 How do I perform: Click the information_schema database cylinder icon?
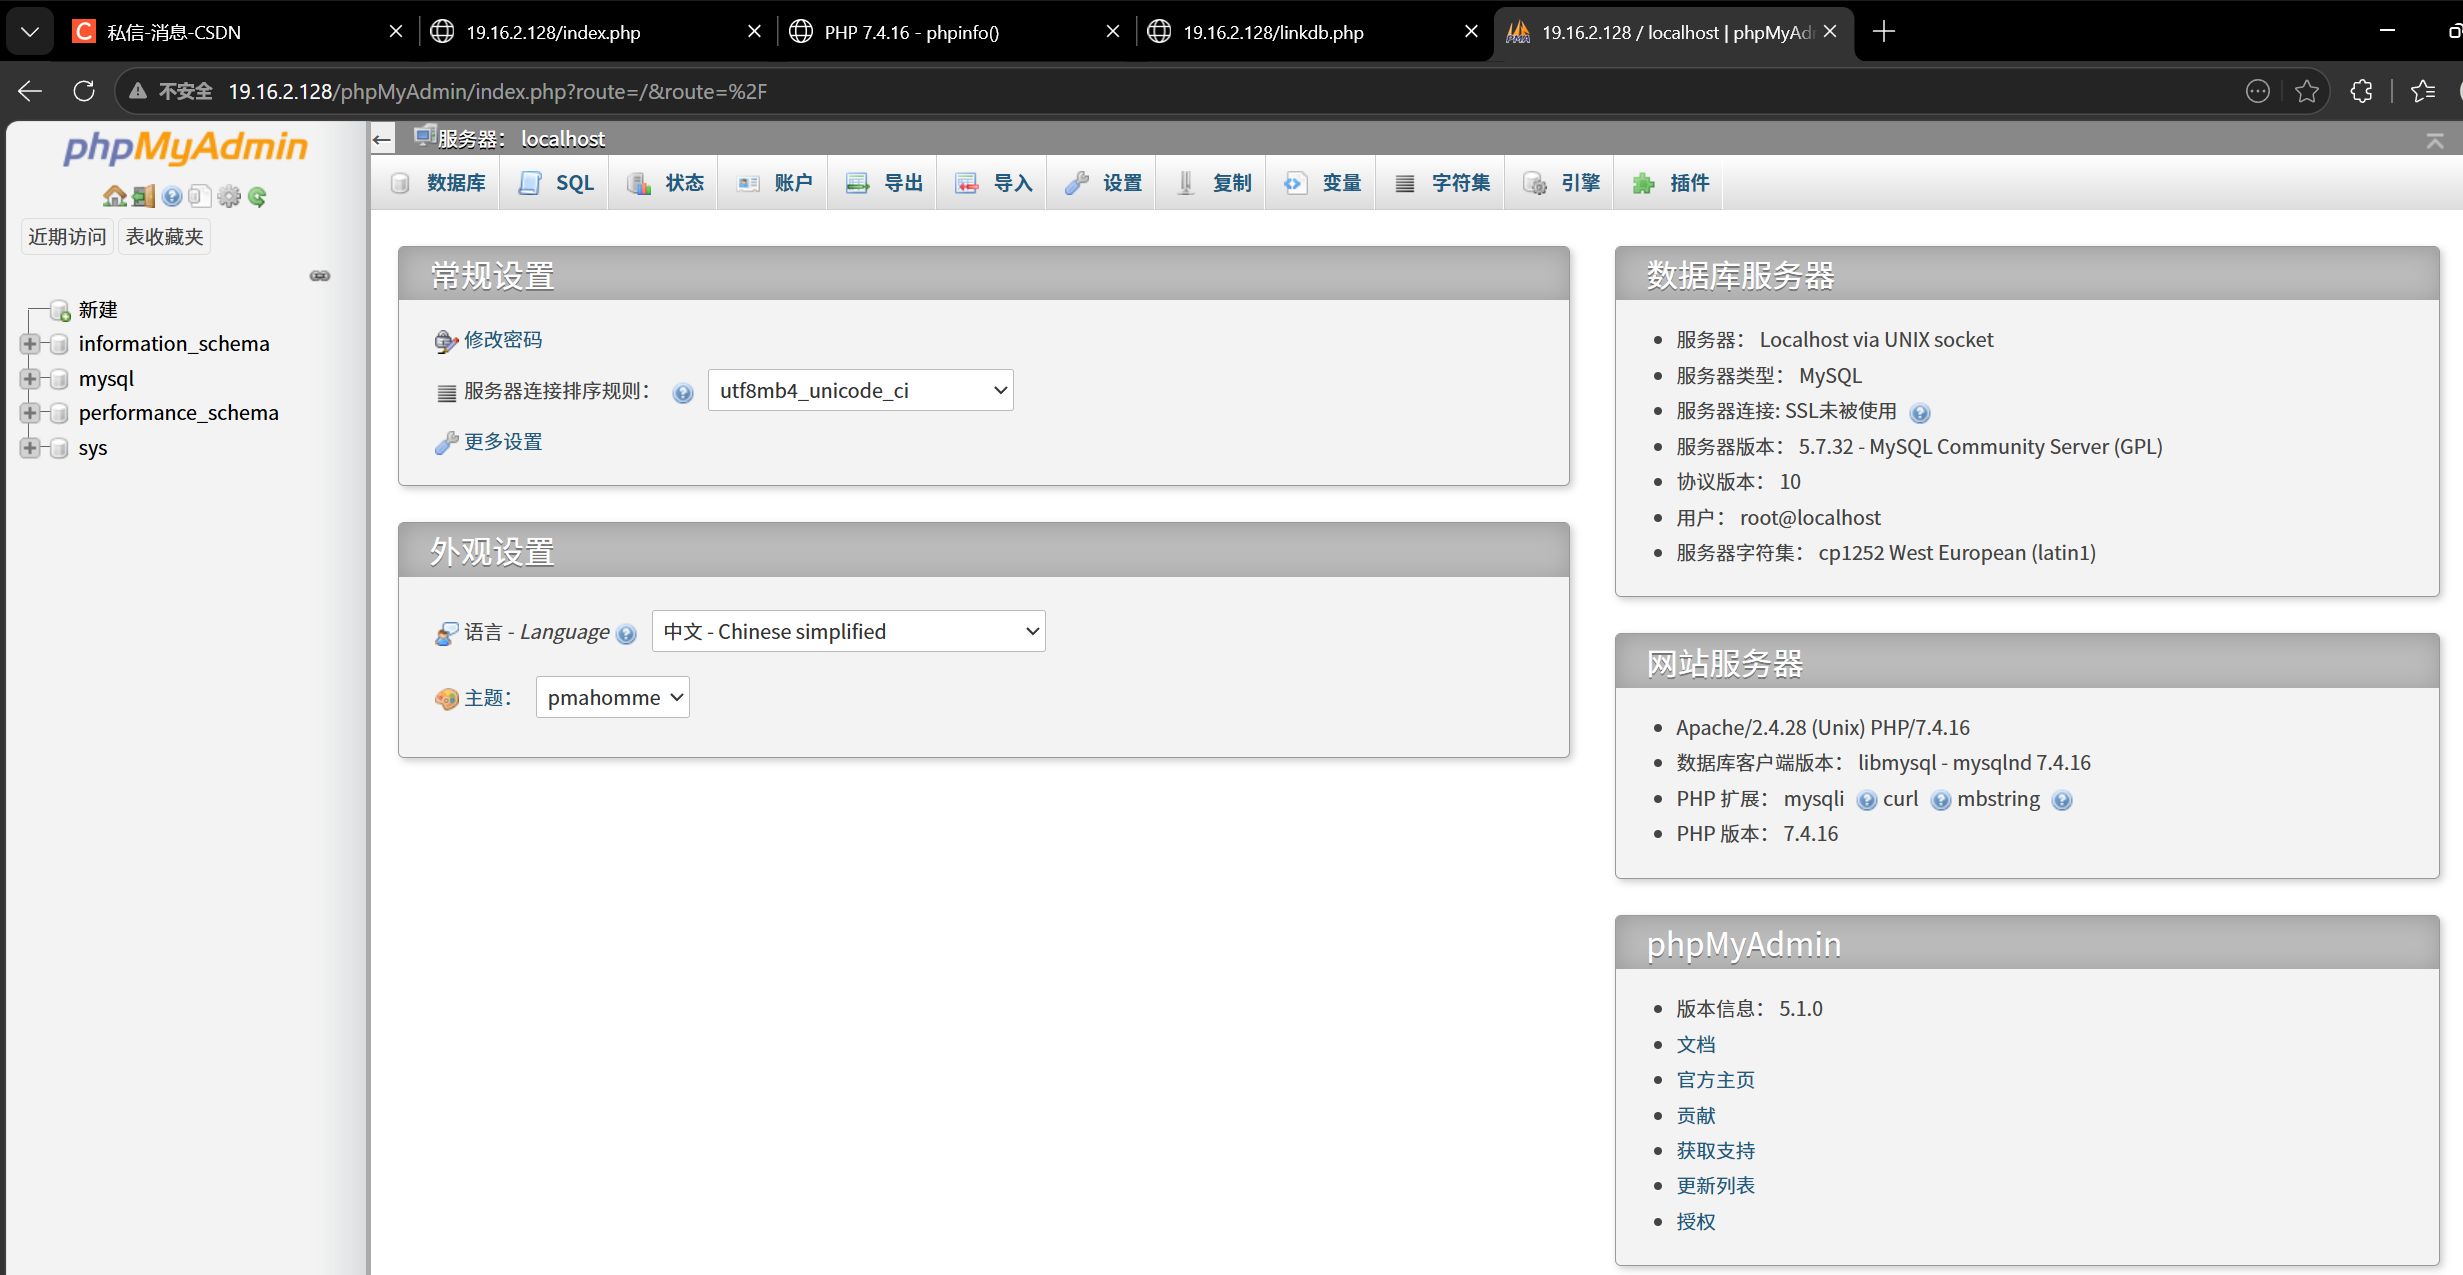point(60,344)
